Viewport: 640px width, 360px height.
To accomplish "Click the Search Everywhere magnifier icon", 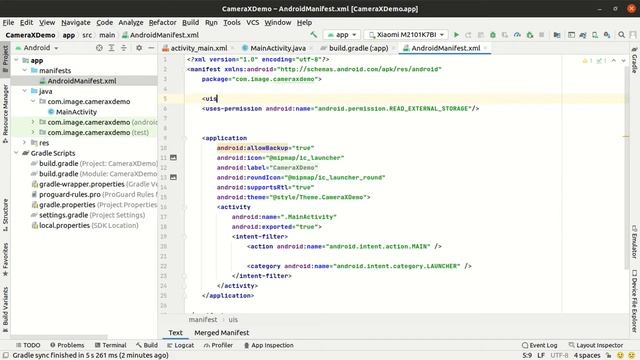I will point(621,35).
